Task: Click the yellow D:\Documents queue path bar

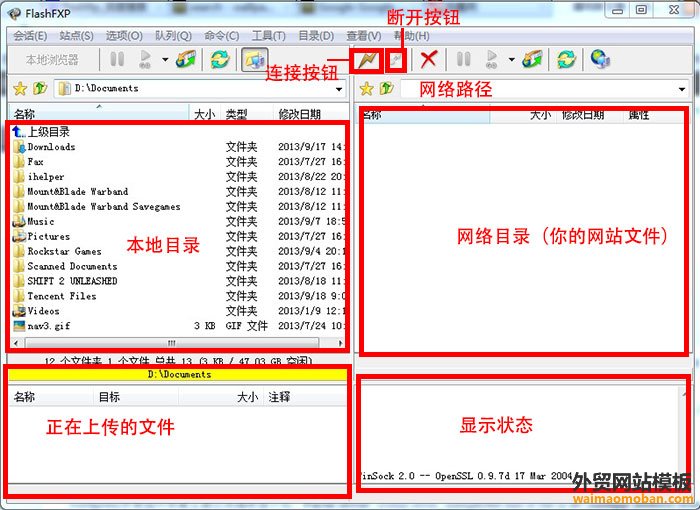Action: [177, 374]
